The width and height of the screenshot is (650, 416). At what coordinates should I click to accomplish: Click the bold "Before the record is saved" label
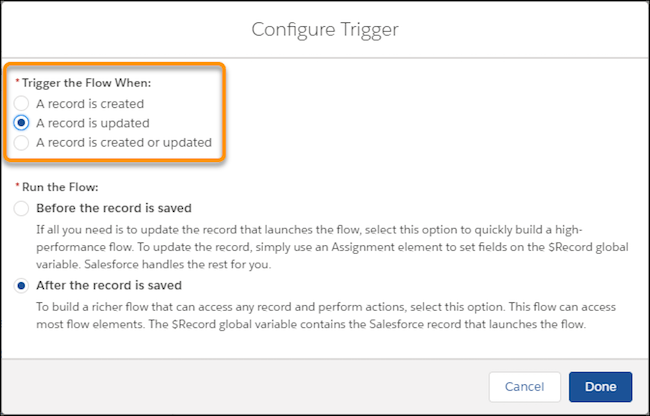tap(113, 208)
